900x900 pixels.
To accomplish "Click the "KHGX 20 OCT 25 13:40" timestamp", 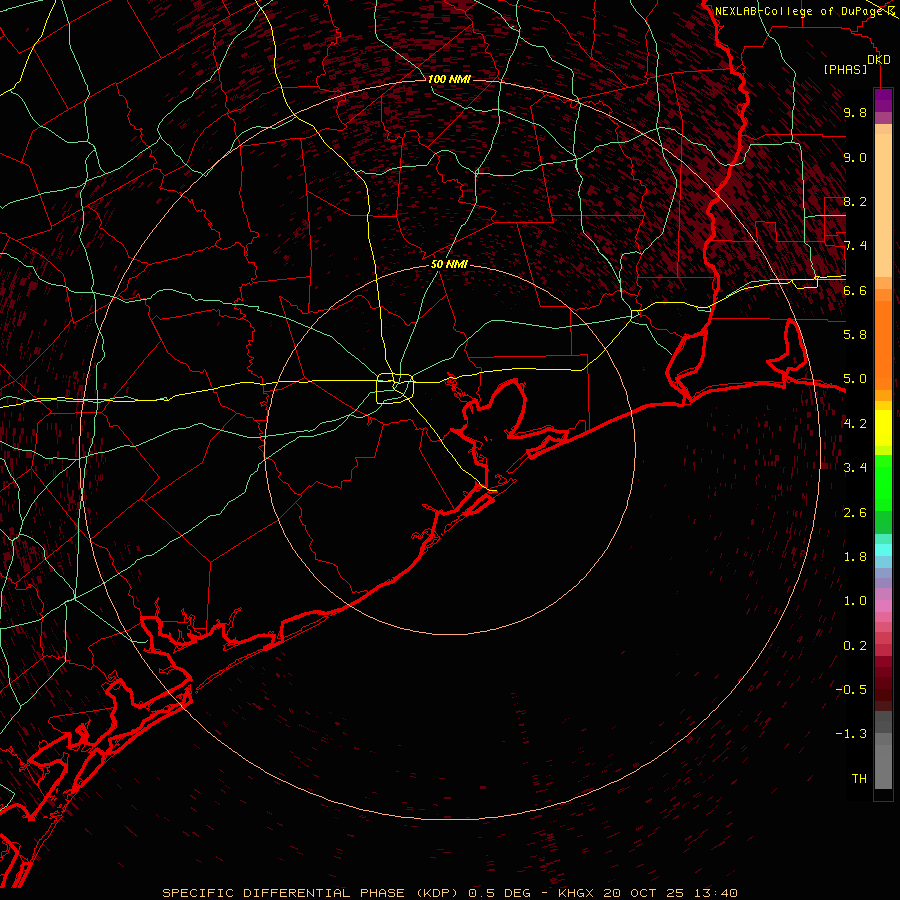I will pyautogui.click(x=647, y=893).
